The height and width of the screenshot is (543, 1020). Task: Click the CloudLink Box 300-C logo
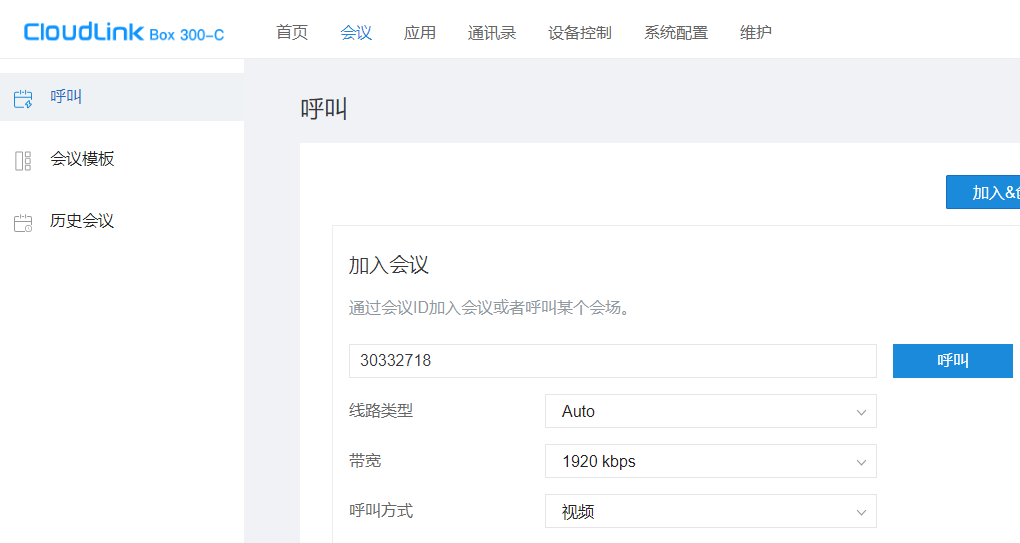[124, 33]
